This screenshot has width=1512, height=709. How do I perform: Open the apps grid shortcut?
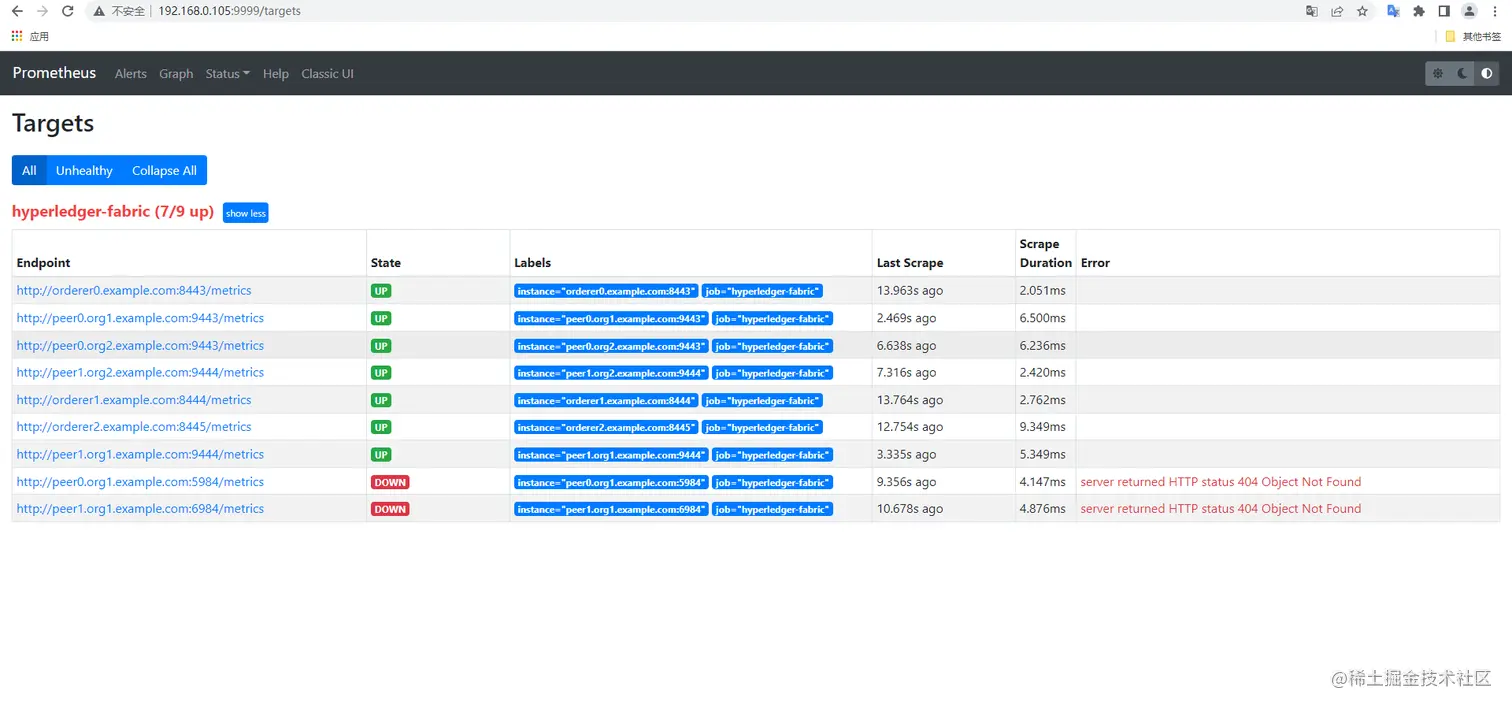(x=17, y=36)
